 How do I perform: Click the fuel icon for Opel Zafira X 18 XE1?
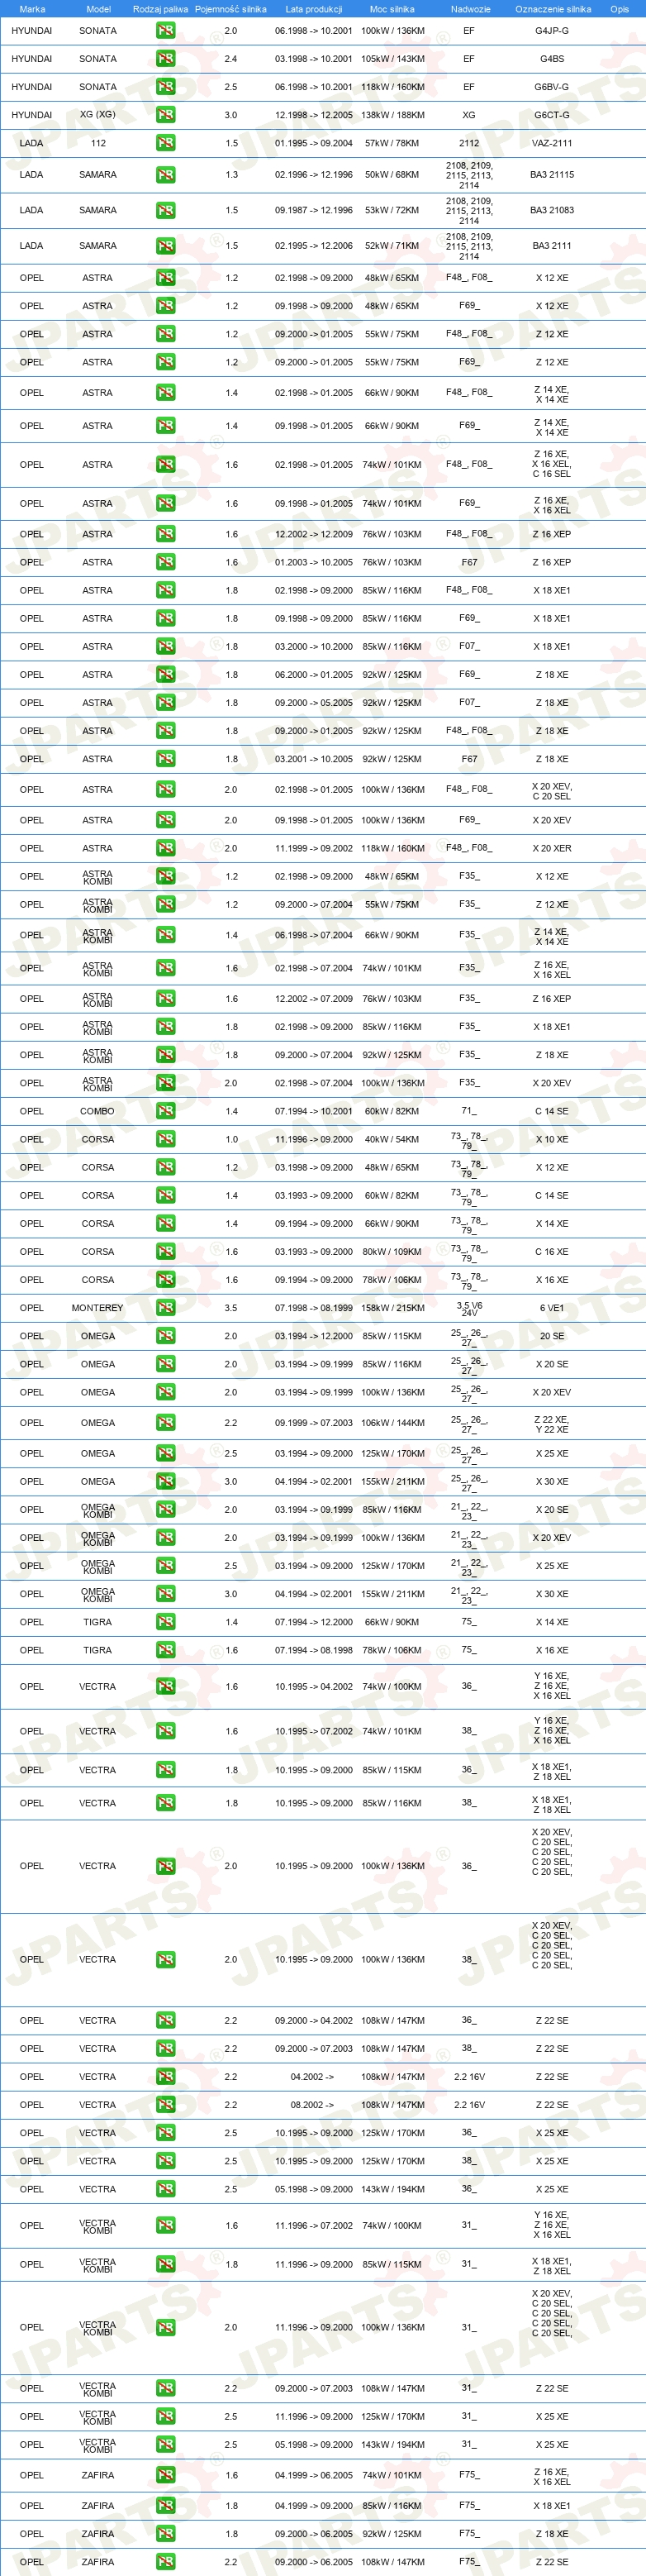(x=165, y=2505)
